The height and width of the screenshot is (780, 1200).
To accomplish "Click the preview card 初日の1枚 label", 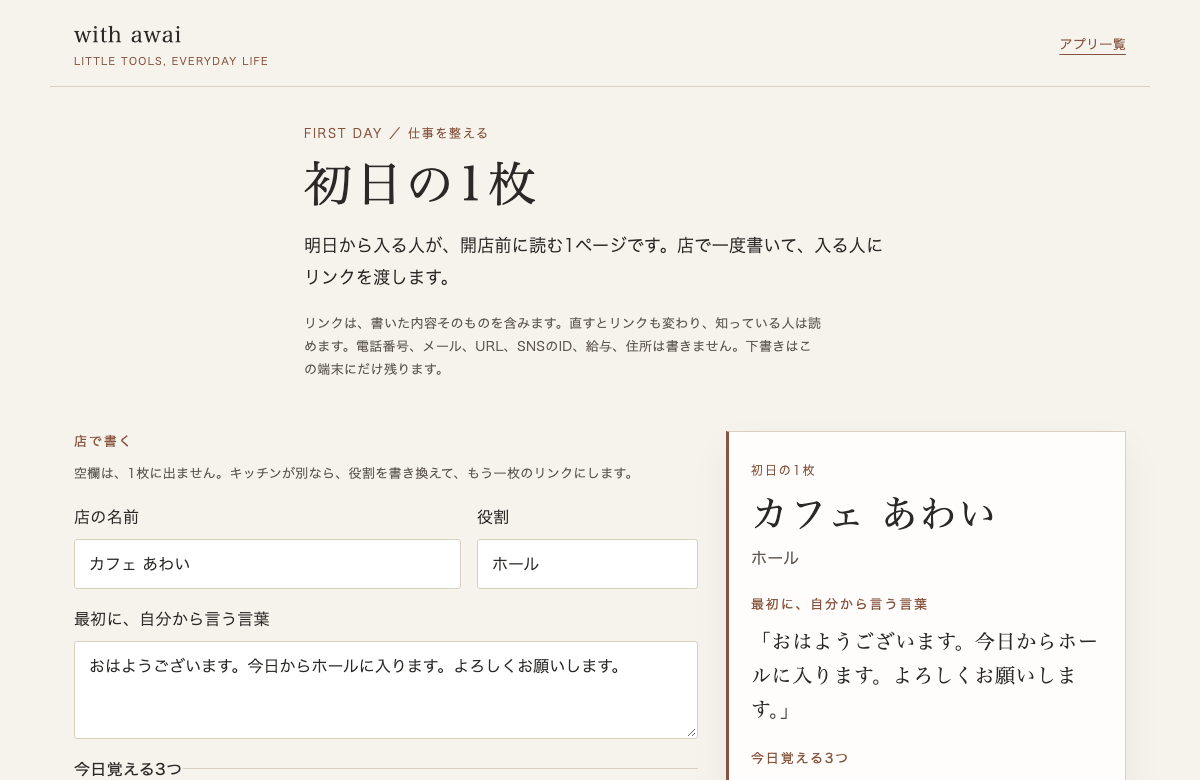I will coord(783,470).
